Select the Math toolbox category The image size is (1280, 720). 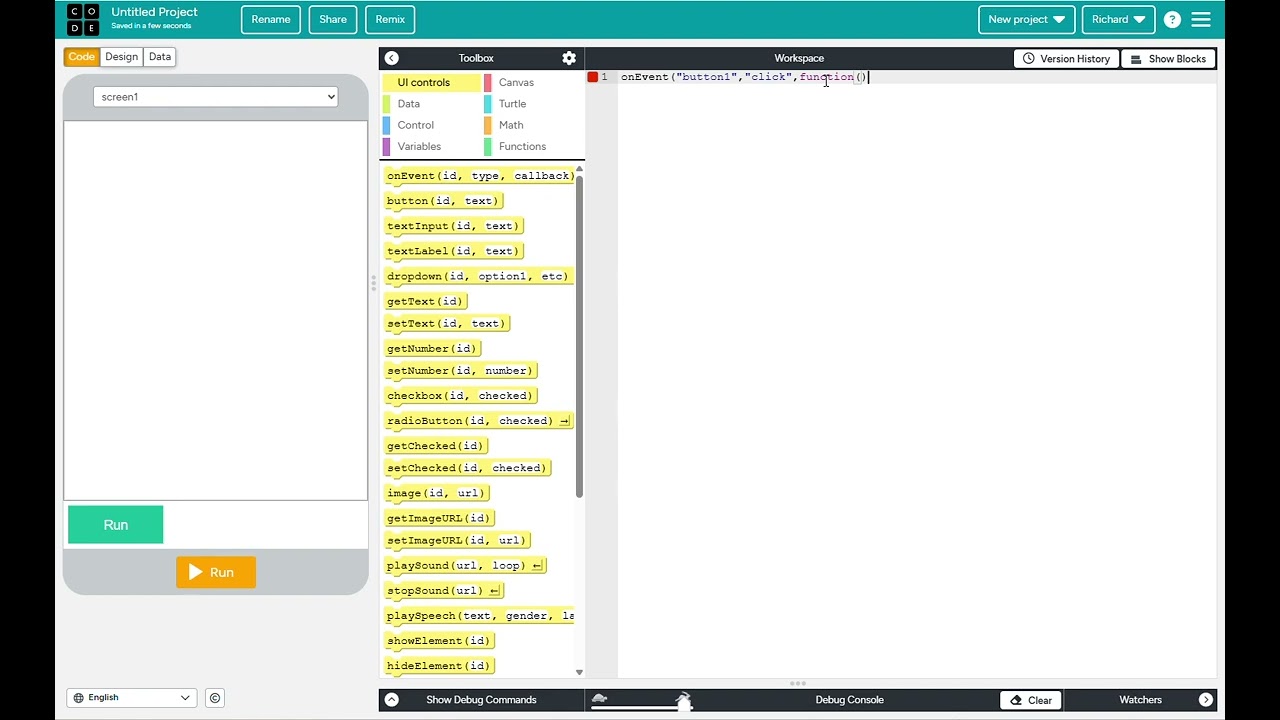[x=511, y=125]
